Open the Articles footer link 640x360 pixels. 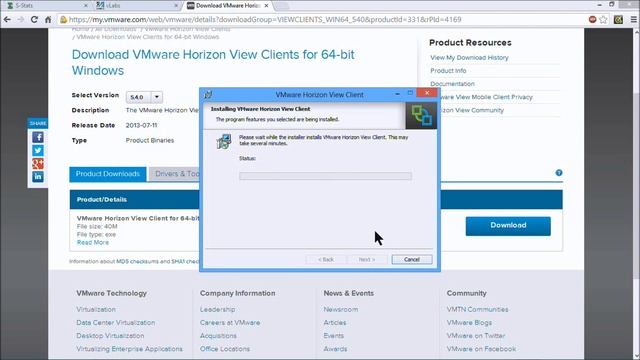coord(335,322)
